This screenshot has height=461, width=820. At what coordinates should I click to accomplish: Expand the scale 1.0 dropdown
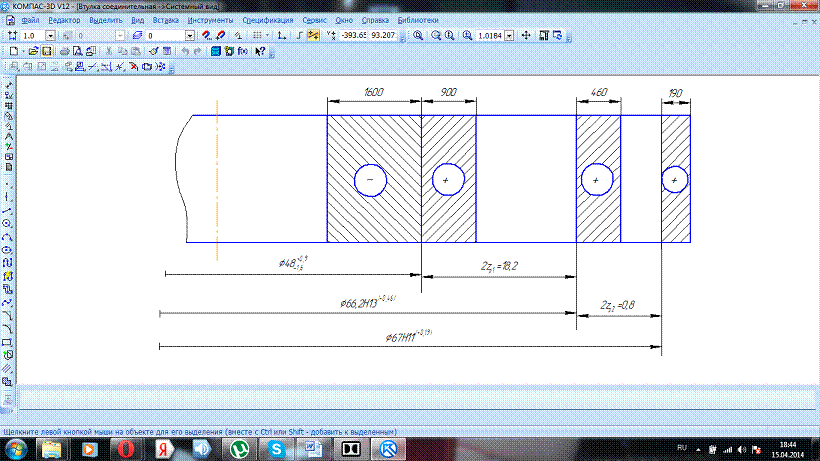[x=49, y=35]
